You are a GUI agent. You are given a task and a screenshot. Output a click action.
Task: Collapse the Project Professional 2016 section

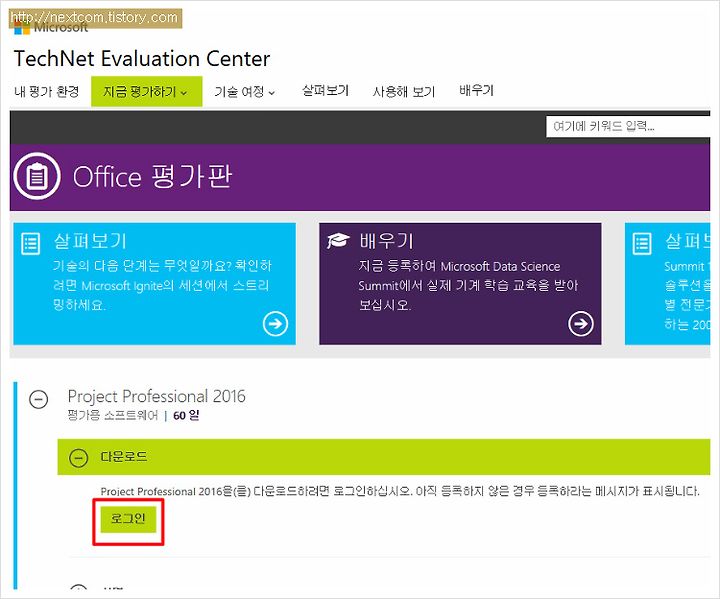39,399
